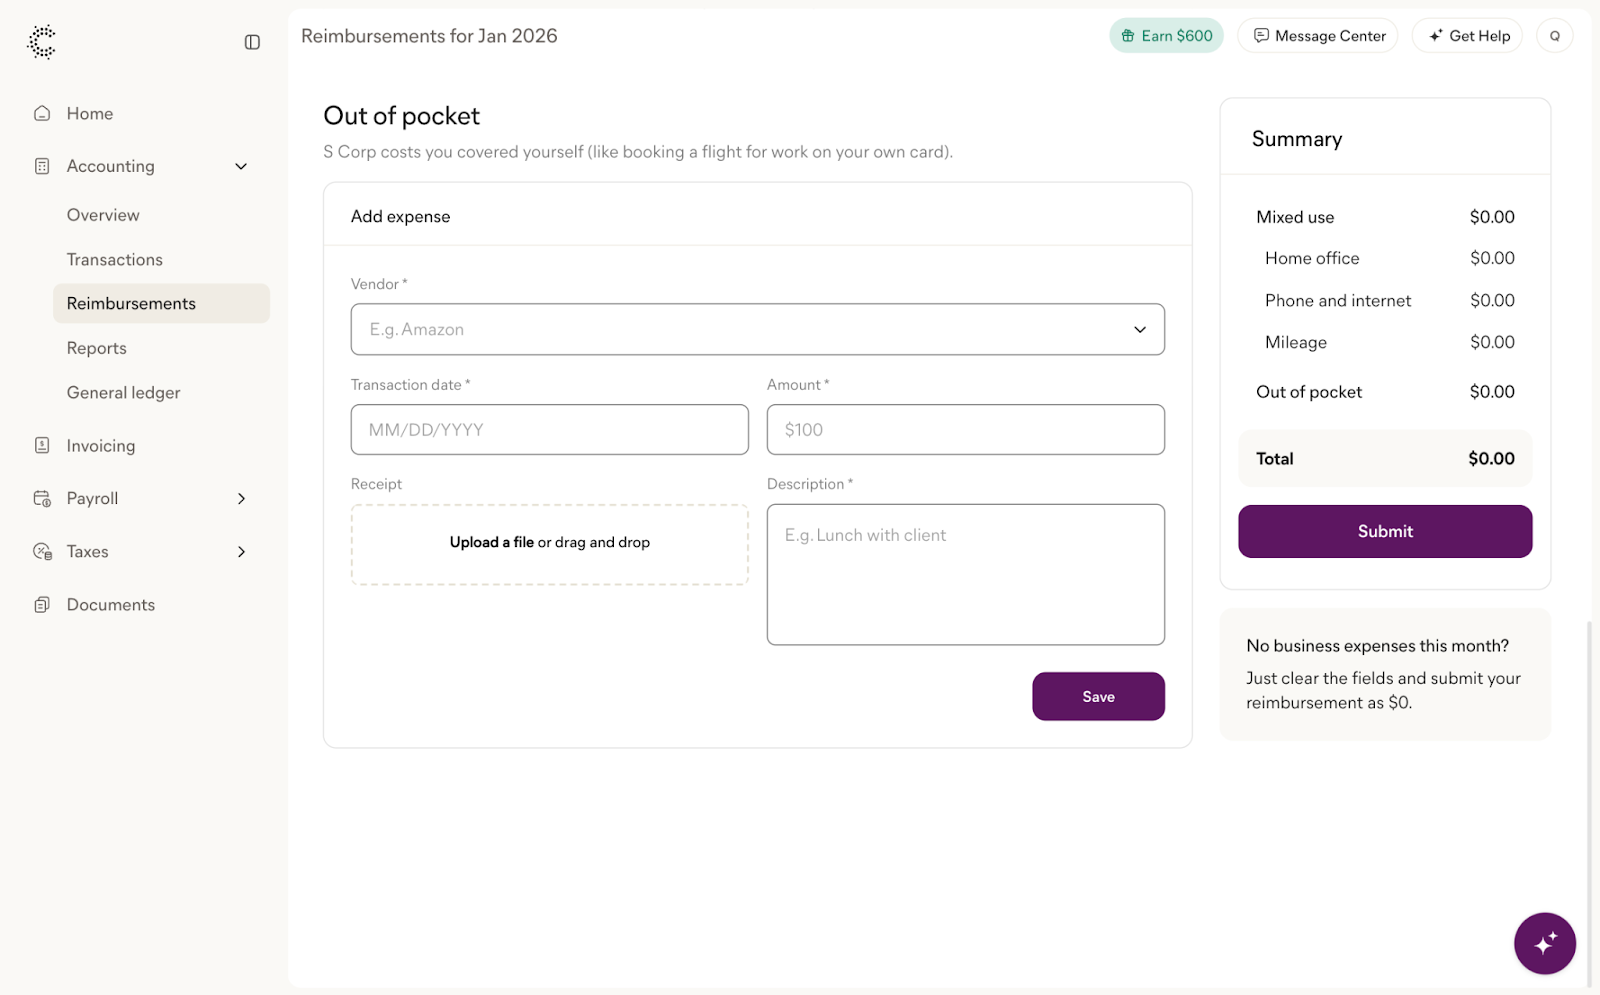Click the Documents sidebar icon

click(x=42, y=605)
